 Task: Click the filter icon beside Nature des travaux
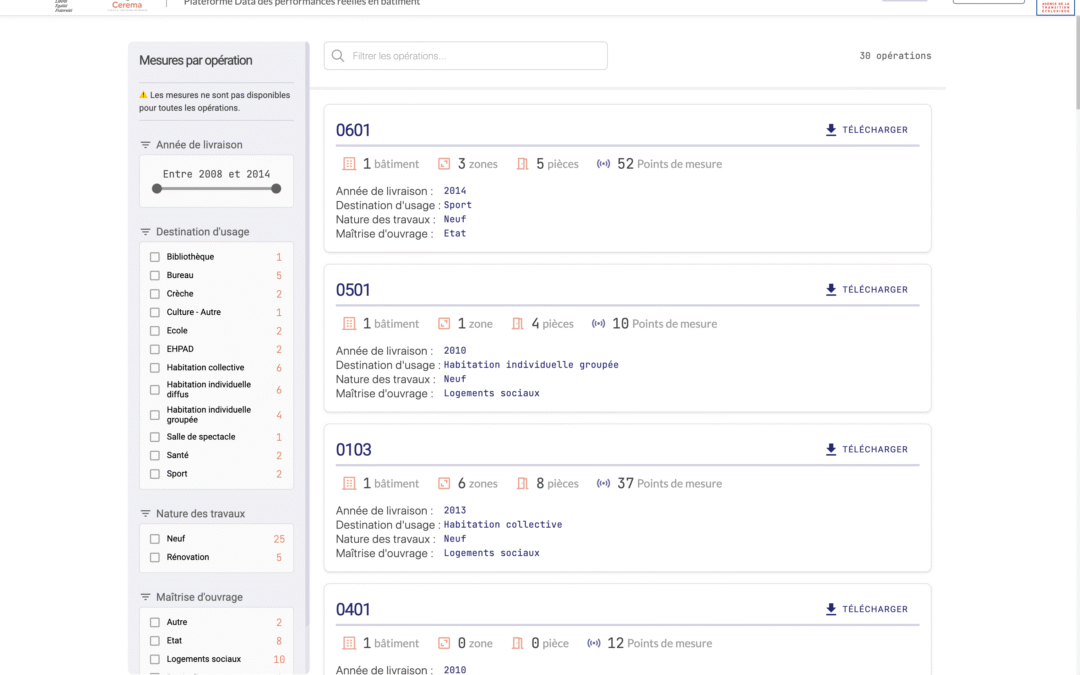(145, 514)
